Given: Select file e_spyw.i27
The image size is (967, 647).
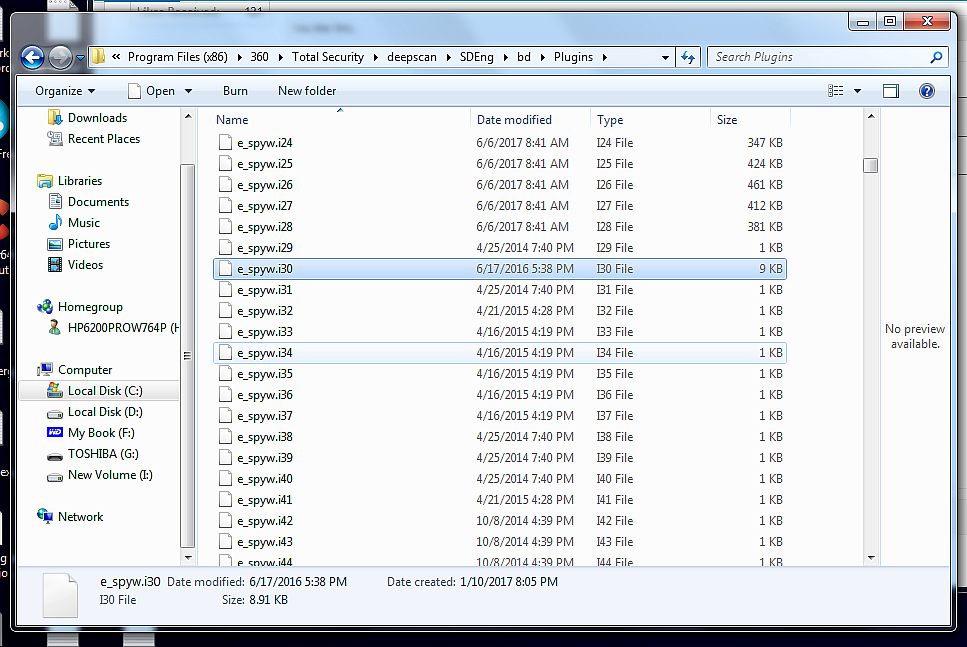Looking at the screenshot, I should click(500, 205).
